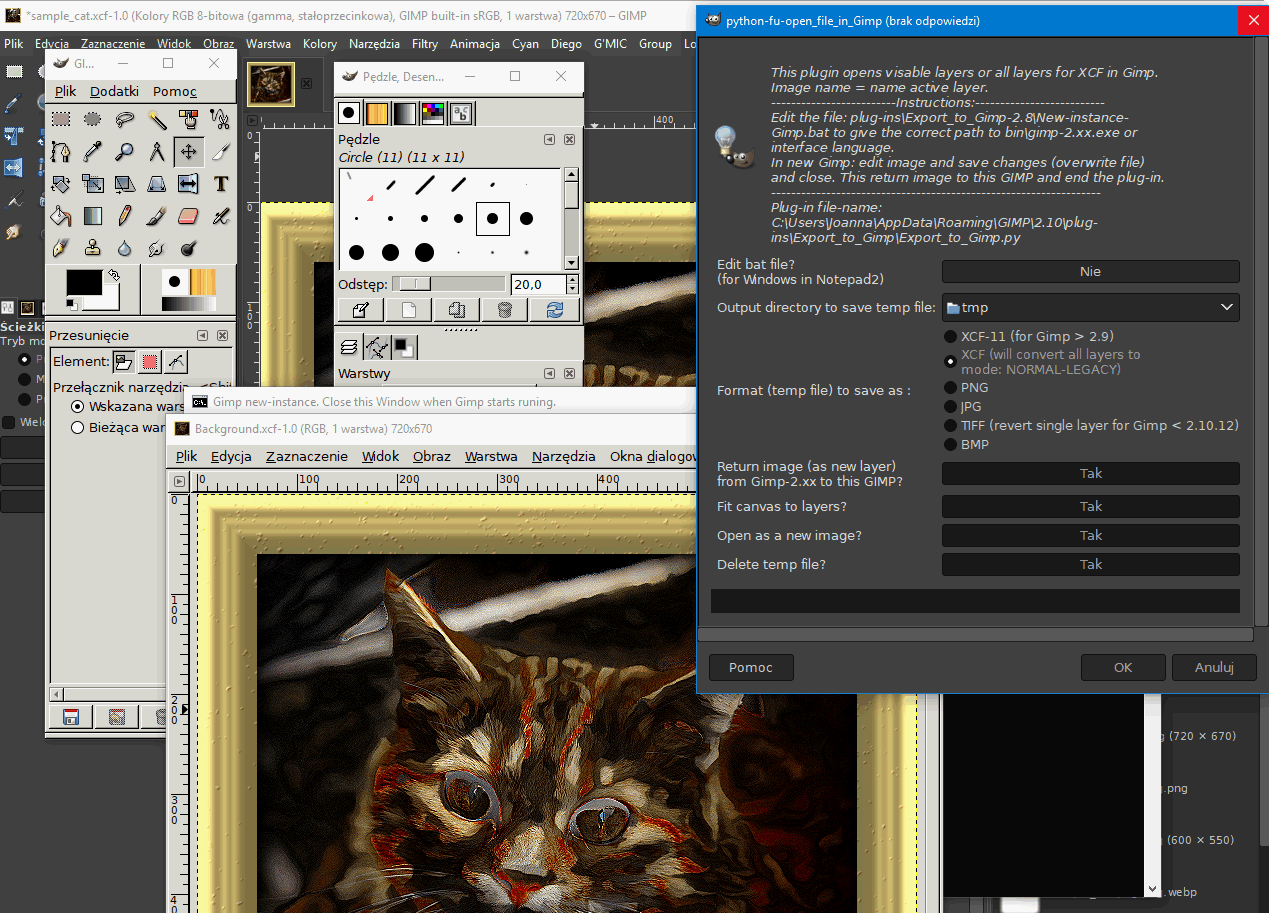Click the brushes list down scroll arrow
This screenshot has height=913, width=1269.
[x=571, y=262]
